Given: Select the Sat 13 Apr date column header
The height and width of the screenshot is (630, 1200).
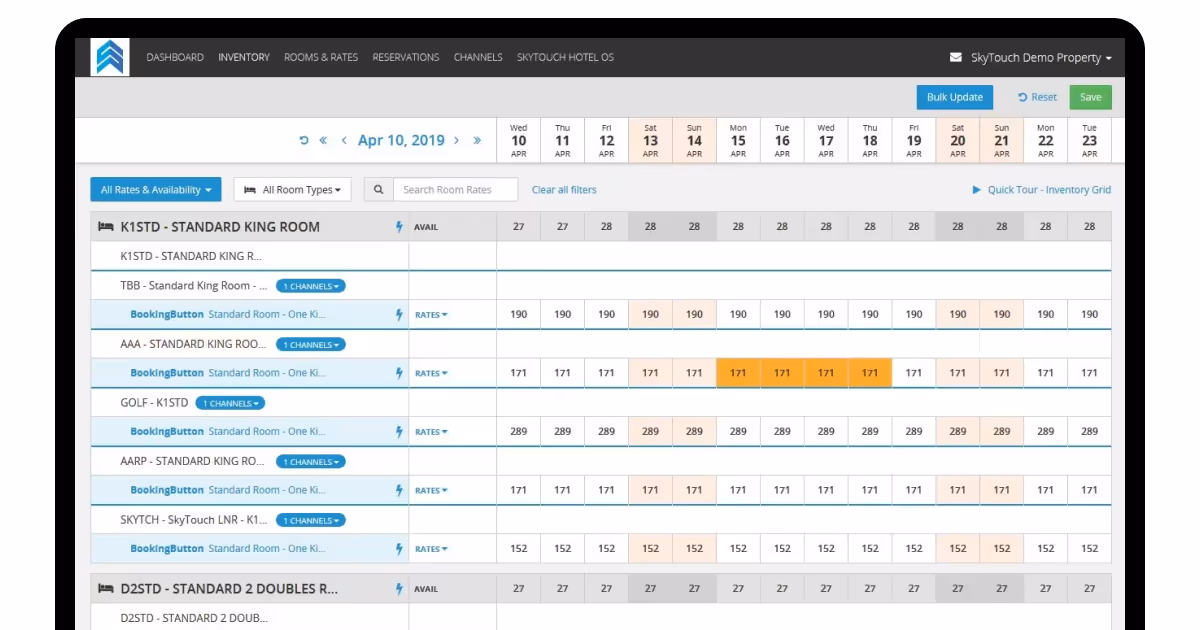Looking at the screenshot, I should [651, 141].
